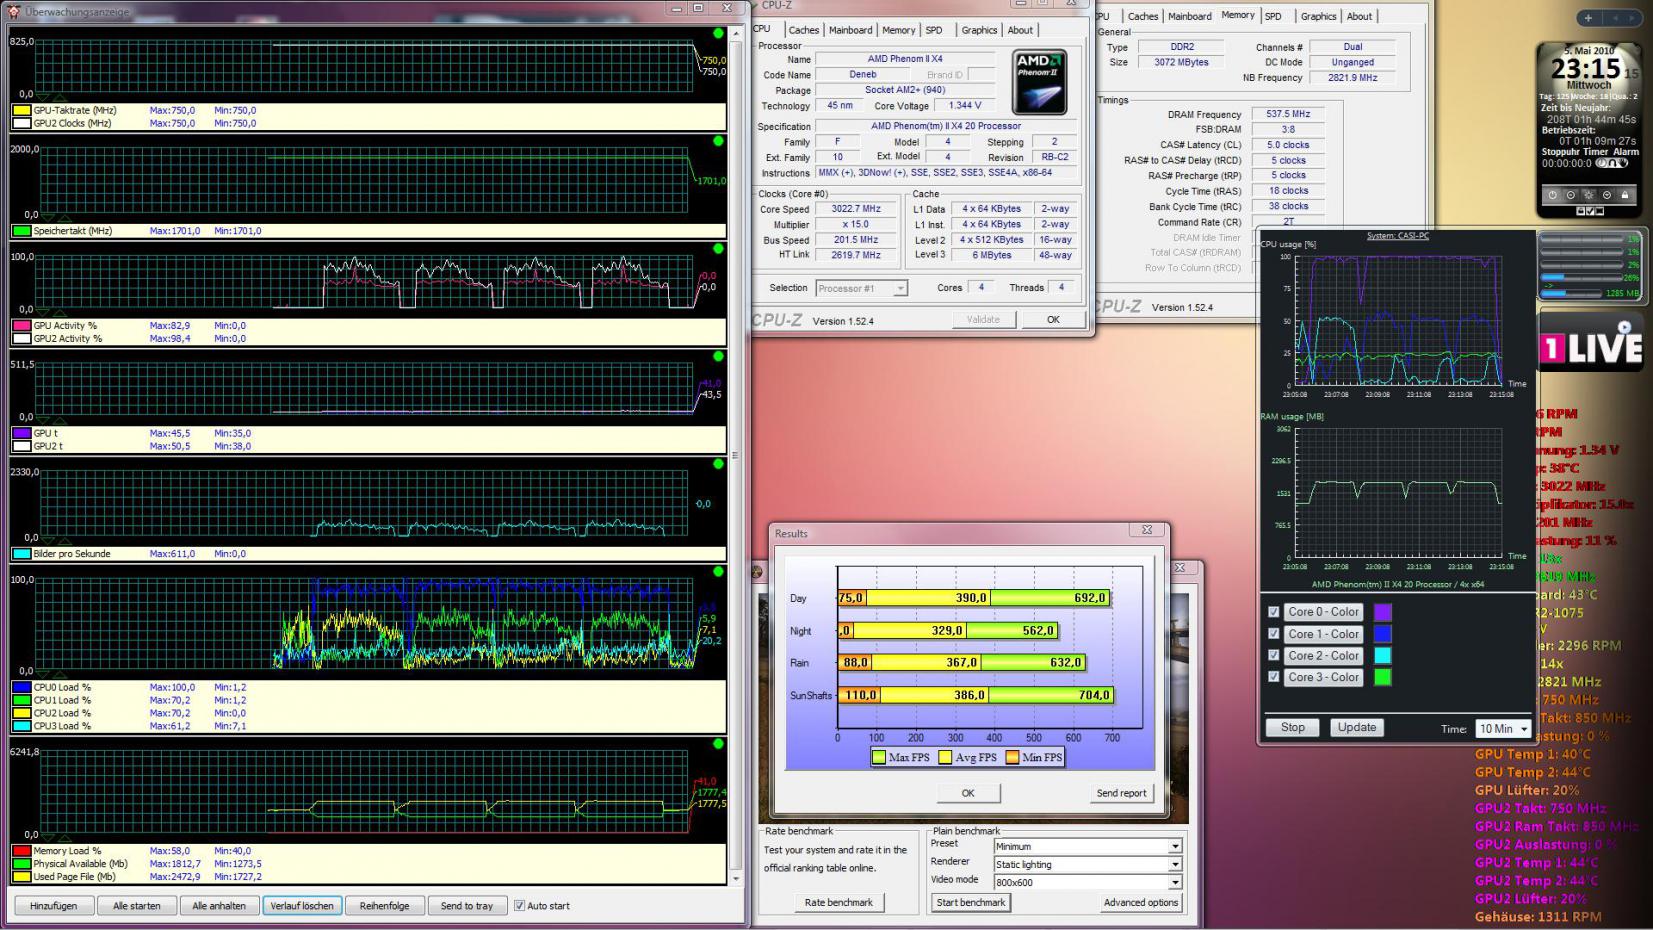This screenshot has height=930, width=1653.
Task: Open the Video mode dropdown showing 800x600
Action: [x=1088, y=882]
